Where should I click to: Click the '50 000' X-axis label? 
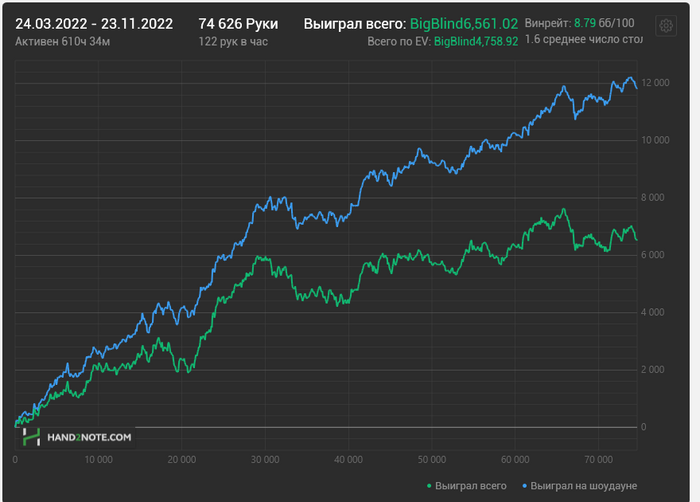coord(432,460)
